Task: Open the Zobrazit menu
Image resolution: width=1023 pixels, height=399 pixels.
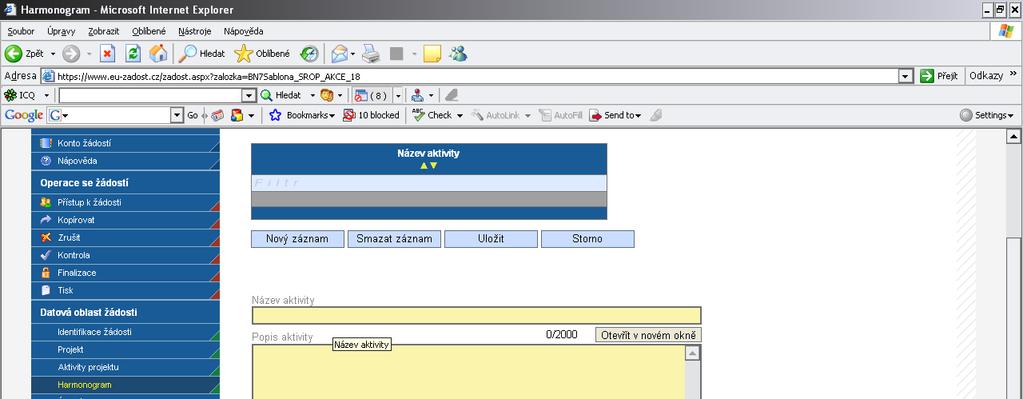Action: (x=104, y=31)
